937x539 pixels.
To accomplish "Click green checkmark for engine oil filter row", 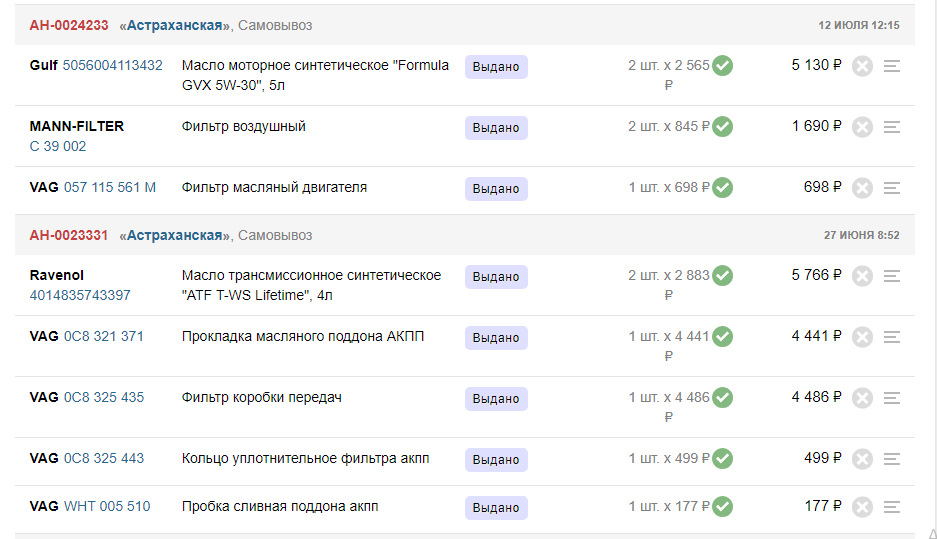I will click(722, 187).
